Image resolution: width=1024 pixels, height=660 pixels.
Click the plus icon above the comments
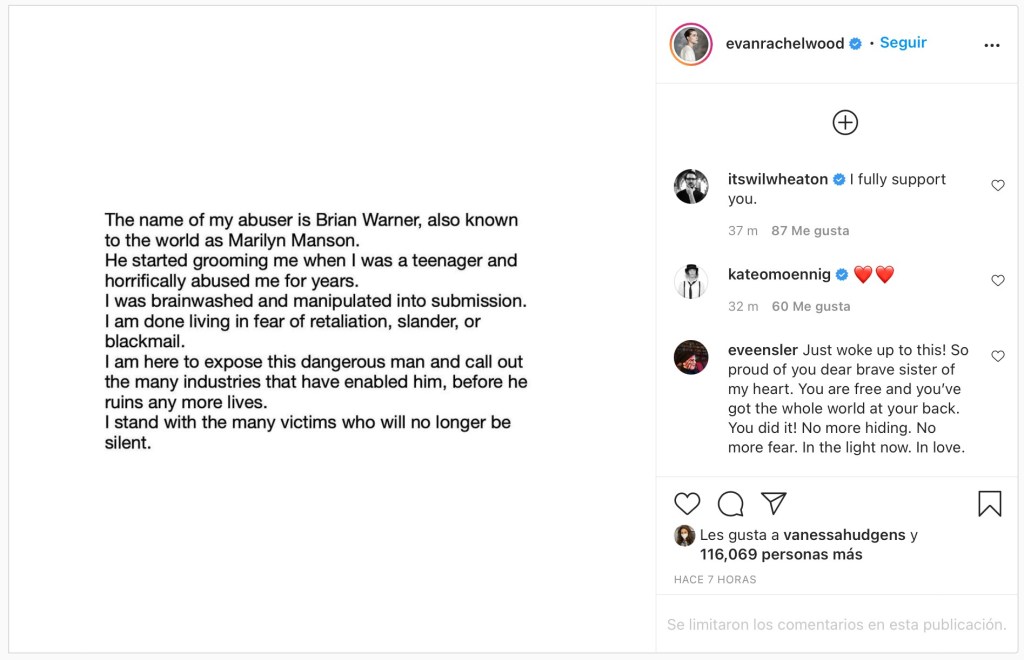click(845, 122)
